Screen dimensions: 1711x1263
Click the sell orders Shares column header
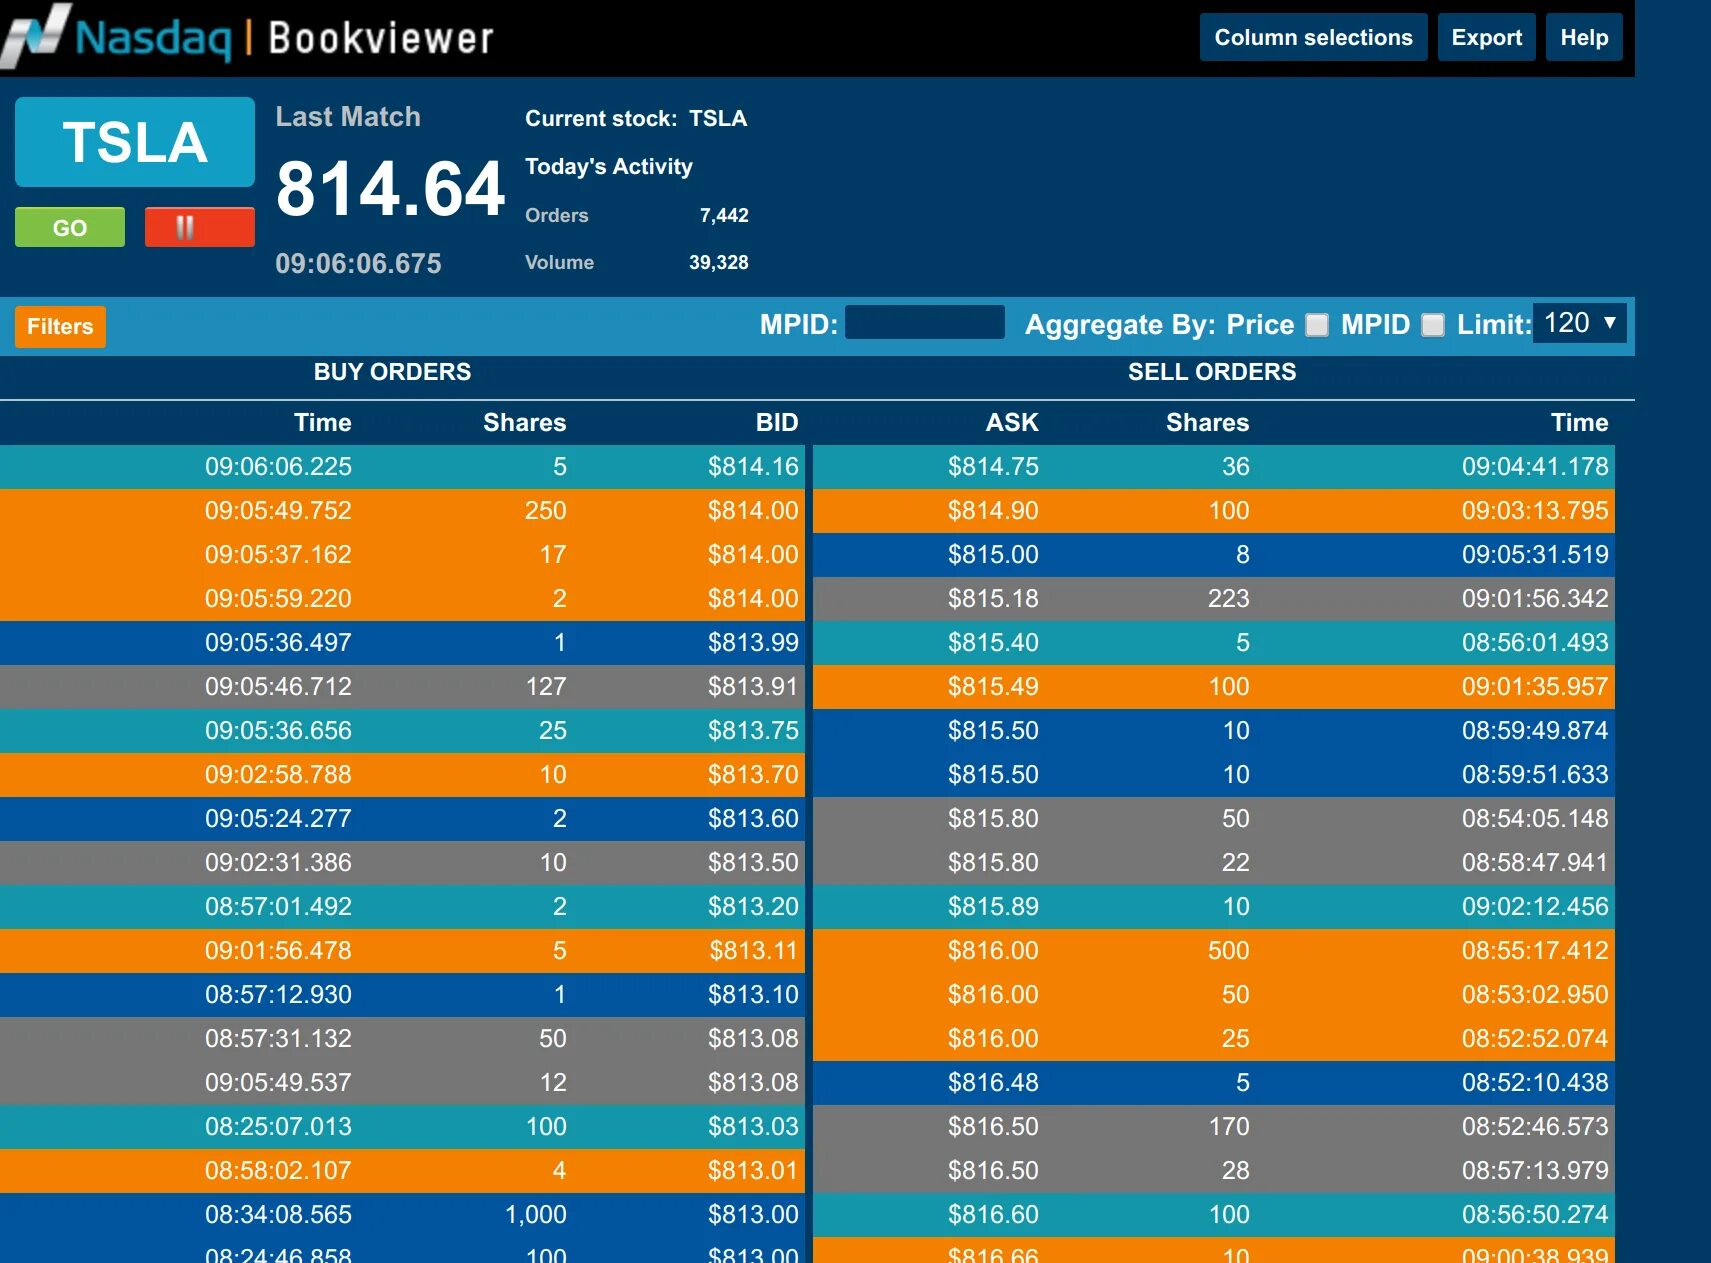click(1207, 422)
